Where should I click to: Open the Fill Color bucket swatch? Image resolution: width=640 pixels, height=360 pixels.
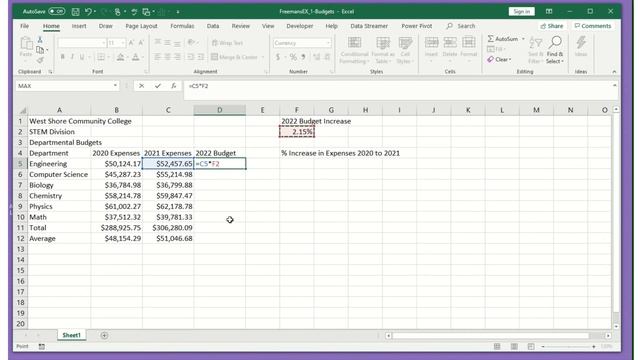pyautogui.click(x=120, y=57)
